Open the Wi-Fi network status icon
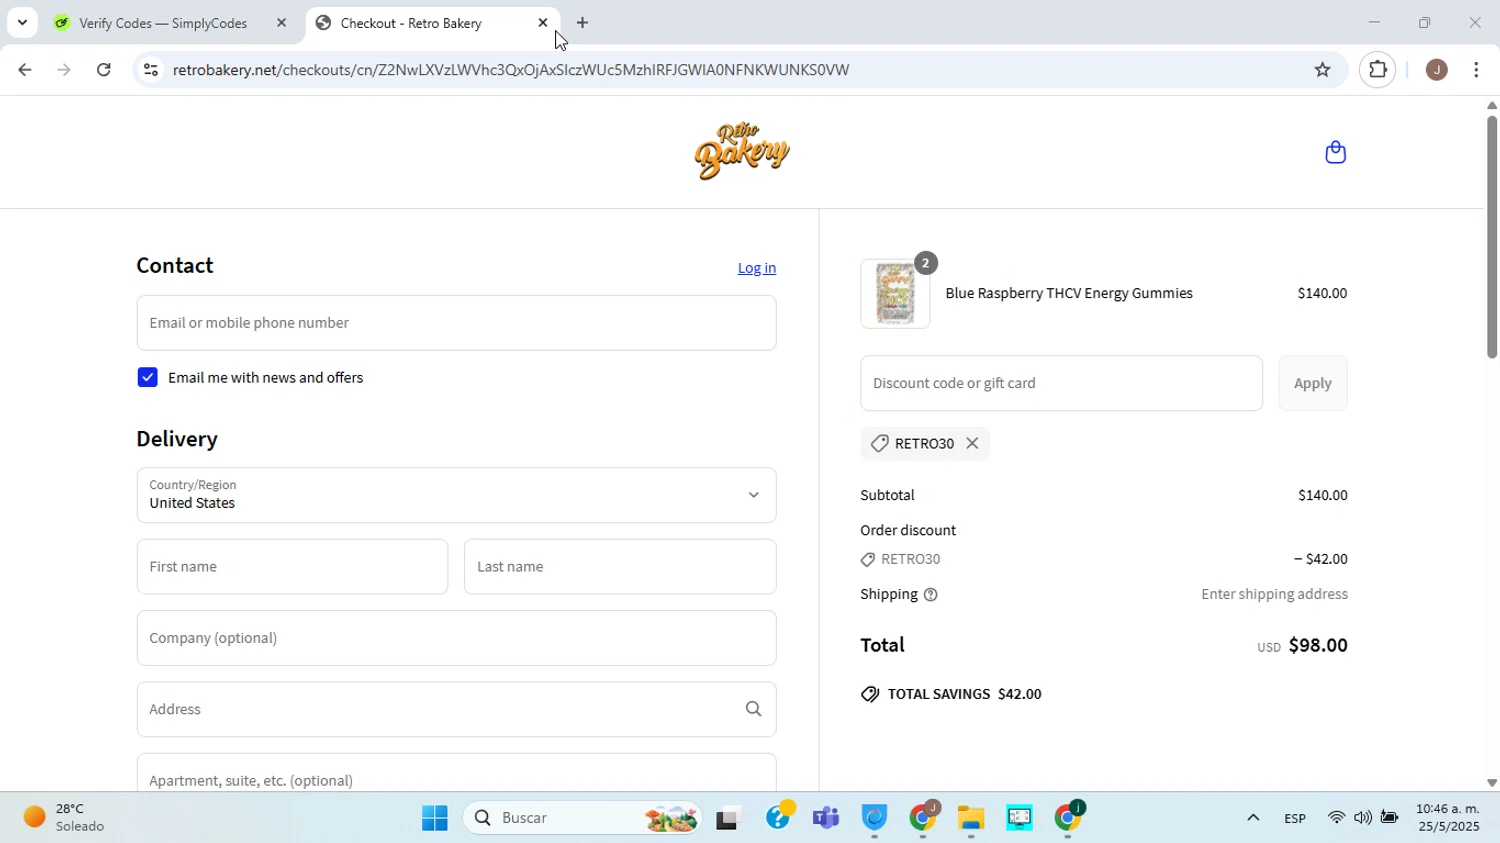The width and height of the screenshot is (1500, 843). (1336, 818)
